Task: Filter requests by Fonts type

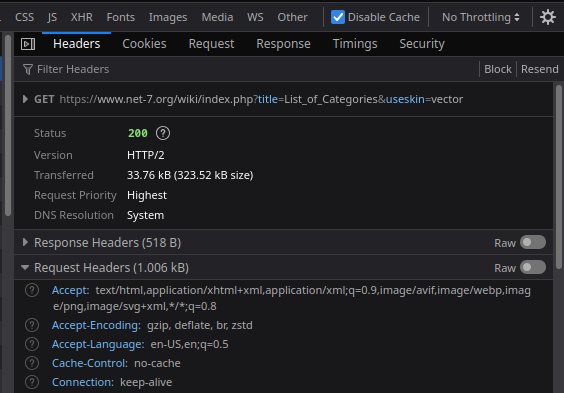Action: [x=120, y=17]
